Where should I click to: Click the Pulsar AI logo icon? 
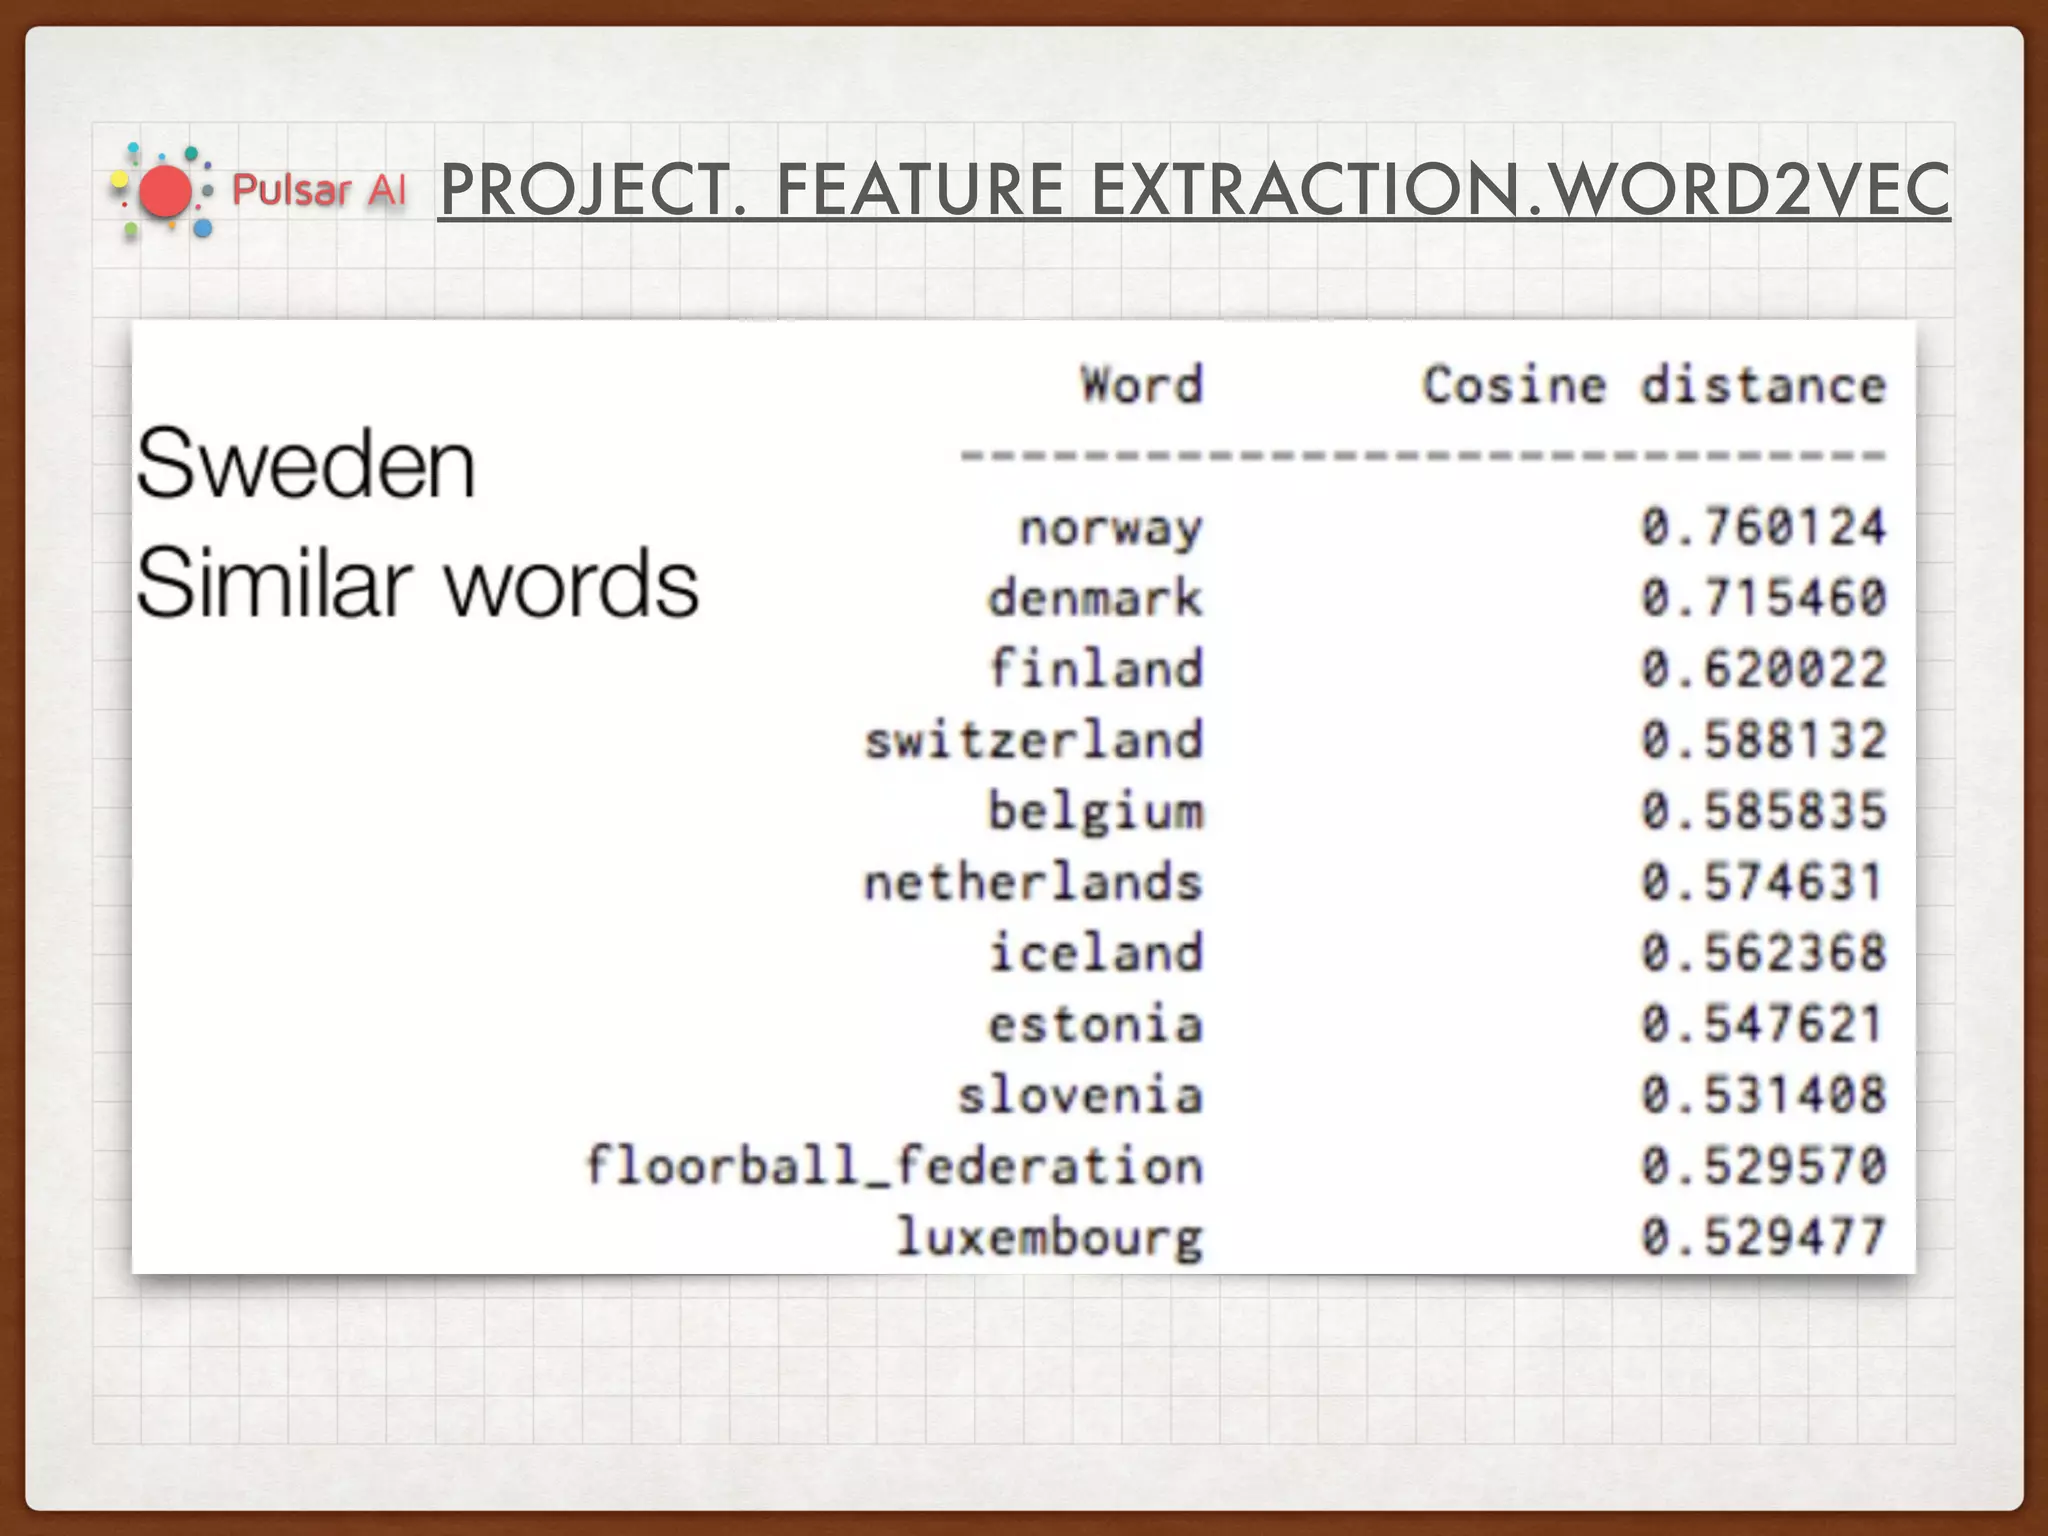coord(162,192)
